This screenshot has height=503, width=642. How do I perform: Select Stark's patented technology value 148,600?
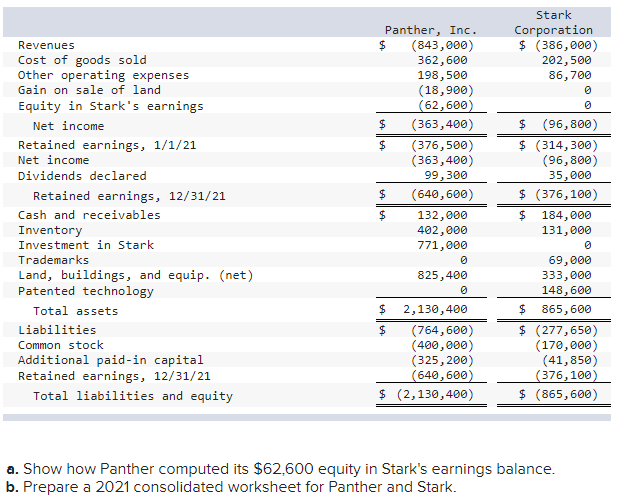567,290
